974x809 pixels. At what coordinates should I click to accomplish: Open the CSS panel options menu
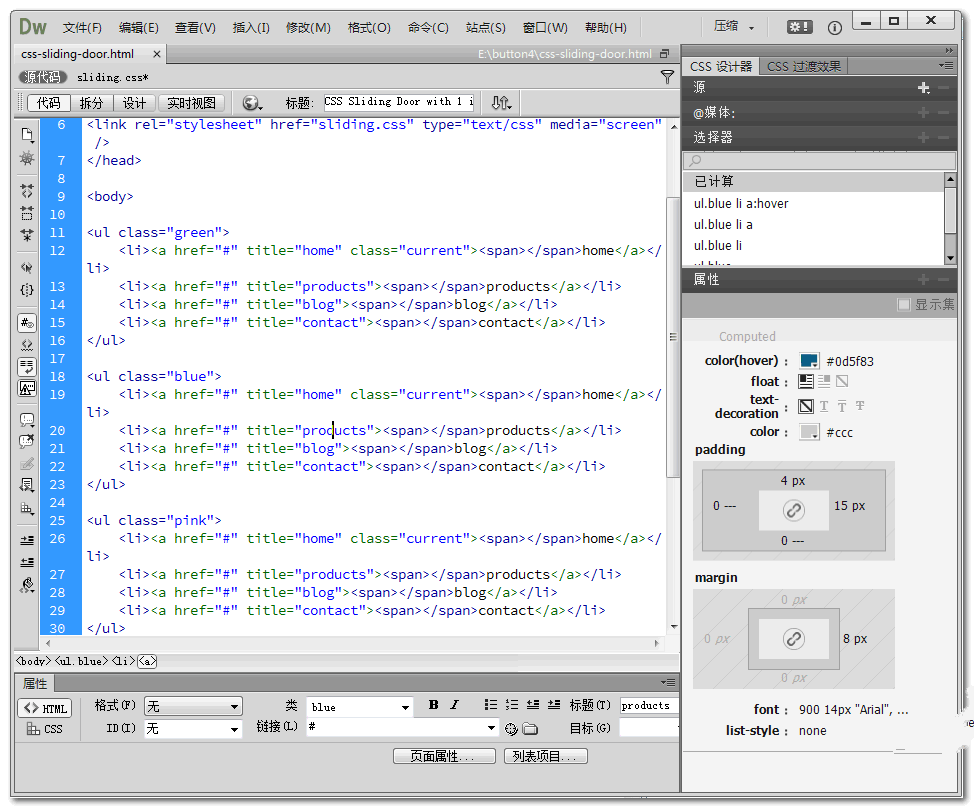[945, 65]
